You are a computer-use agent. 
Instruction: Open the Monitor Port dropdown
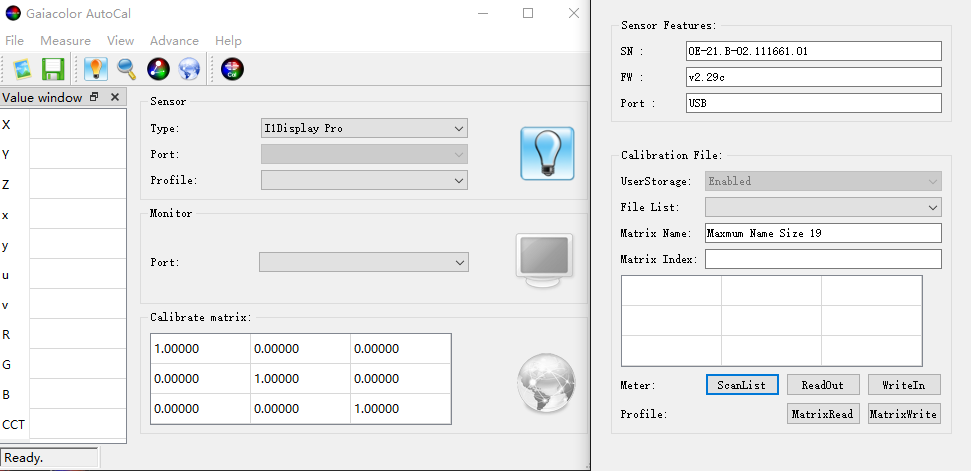pyautogui.click(x=364, y=262)
